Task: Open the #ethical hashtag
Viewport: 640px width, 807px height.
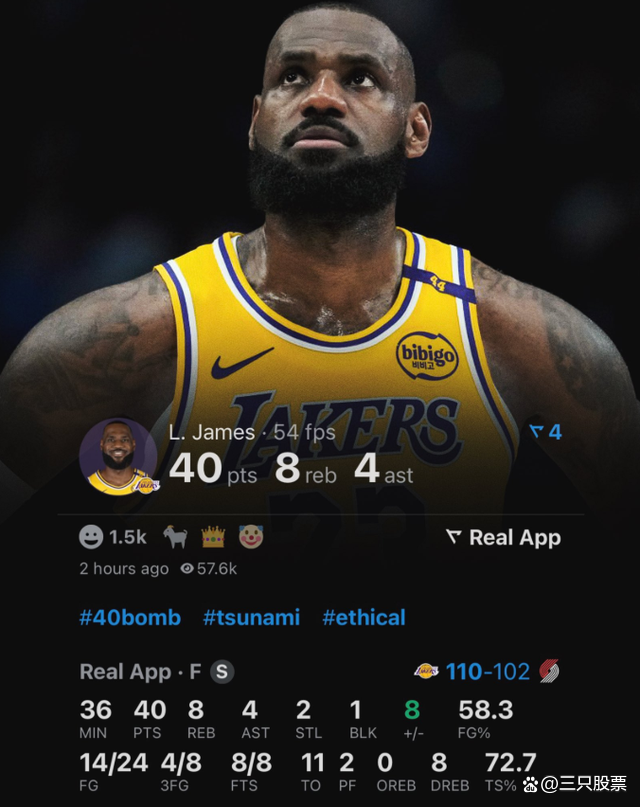Action: coord(364,617)
